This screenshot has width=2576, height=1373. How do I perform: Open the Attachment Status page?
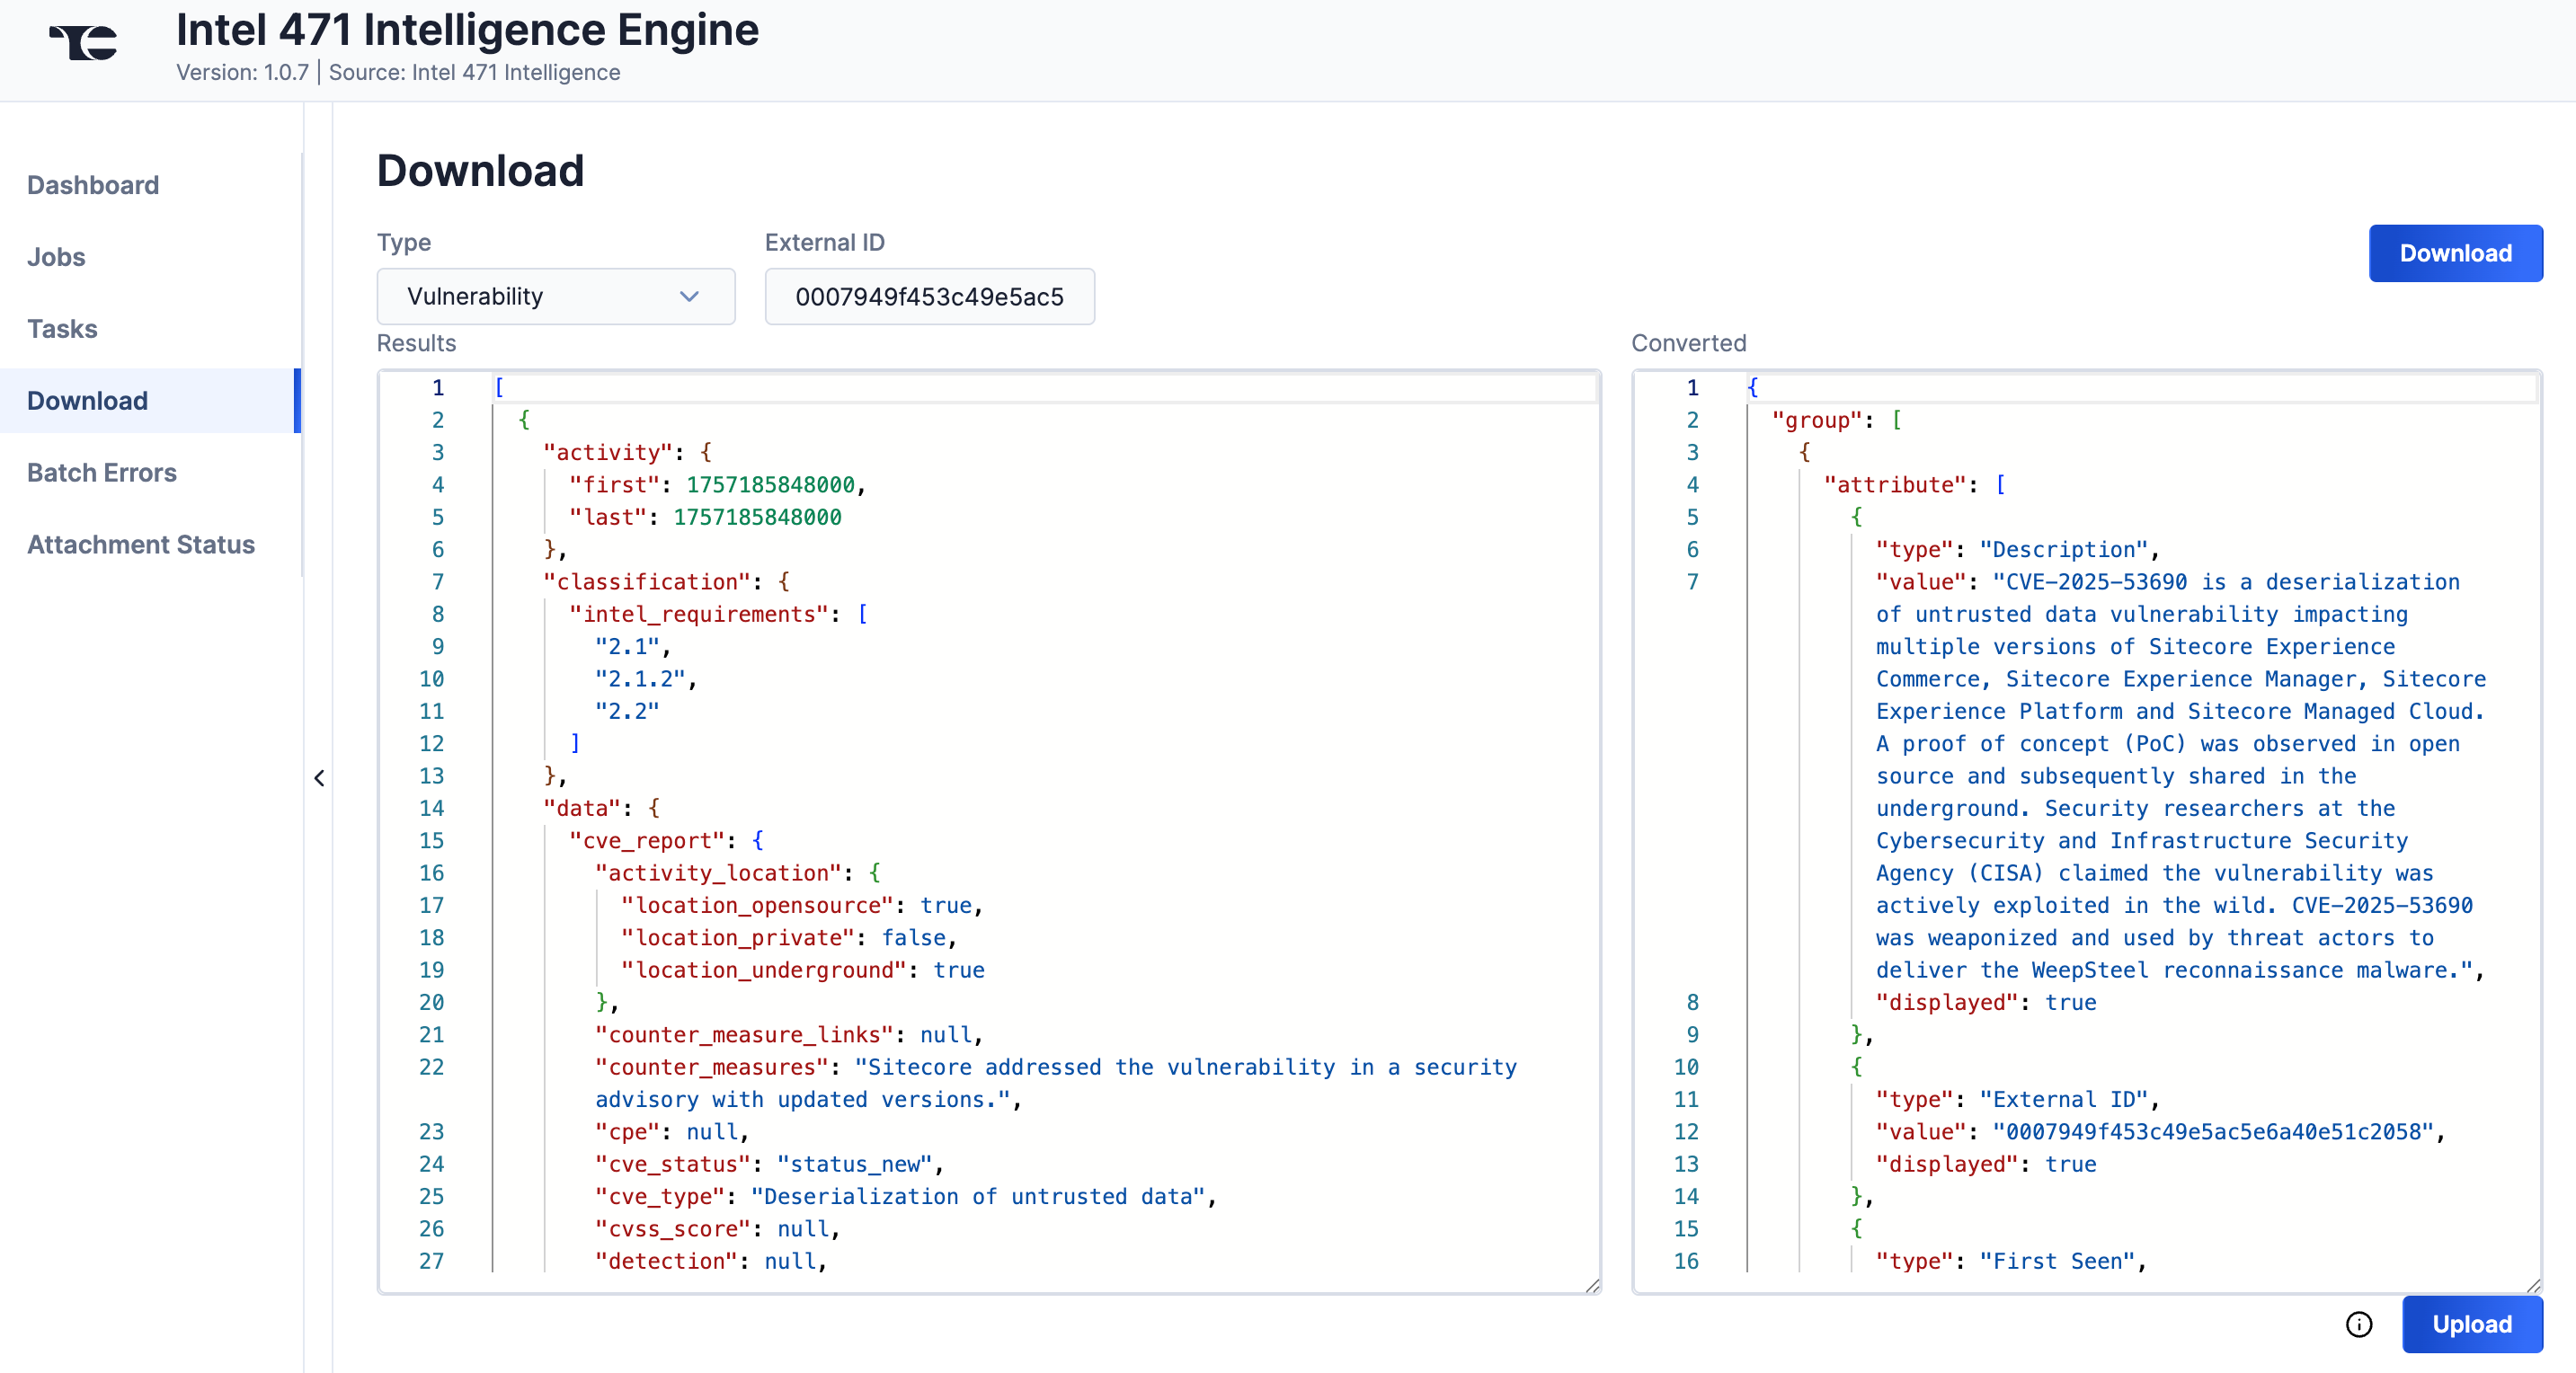(141, 545)
